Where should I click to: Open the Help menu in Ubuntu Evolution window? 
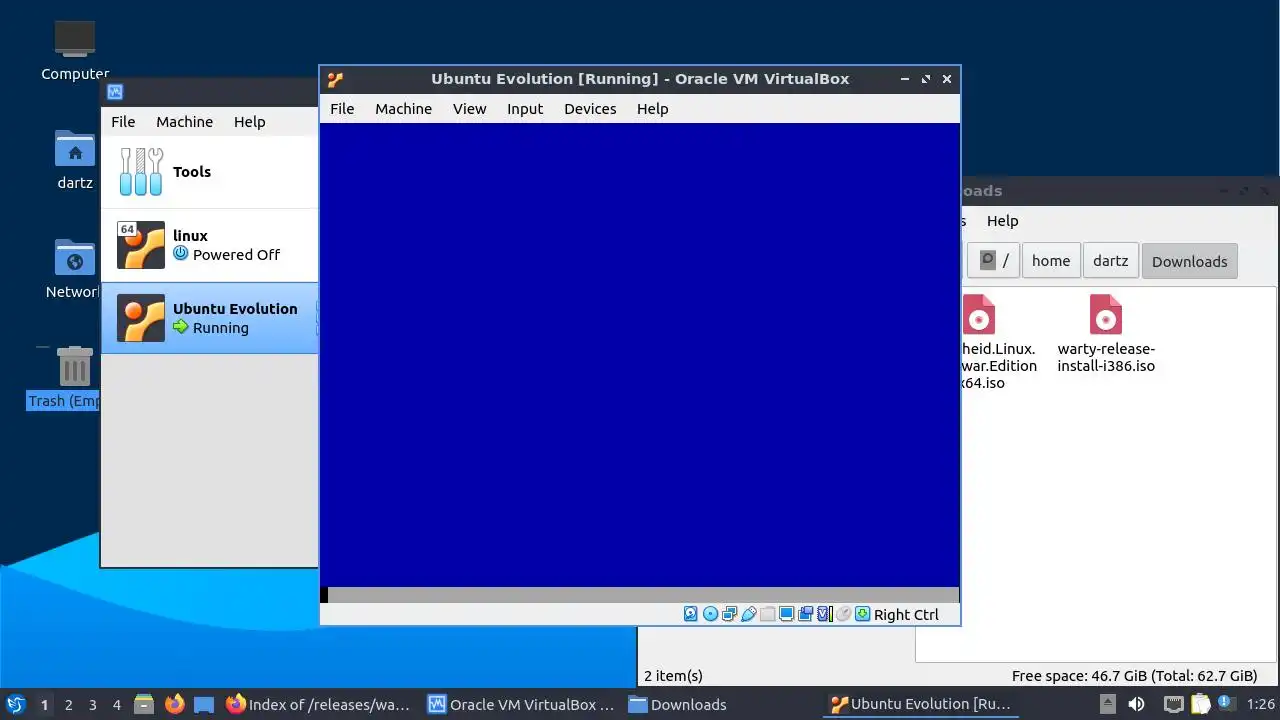(x=652, y=109)
